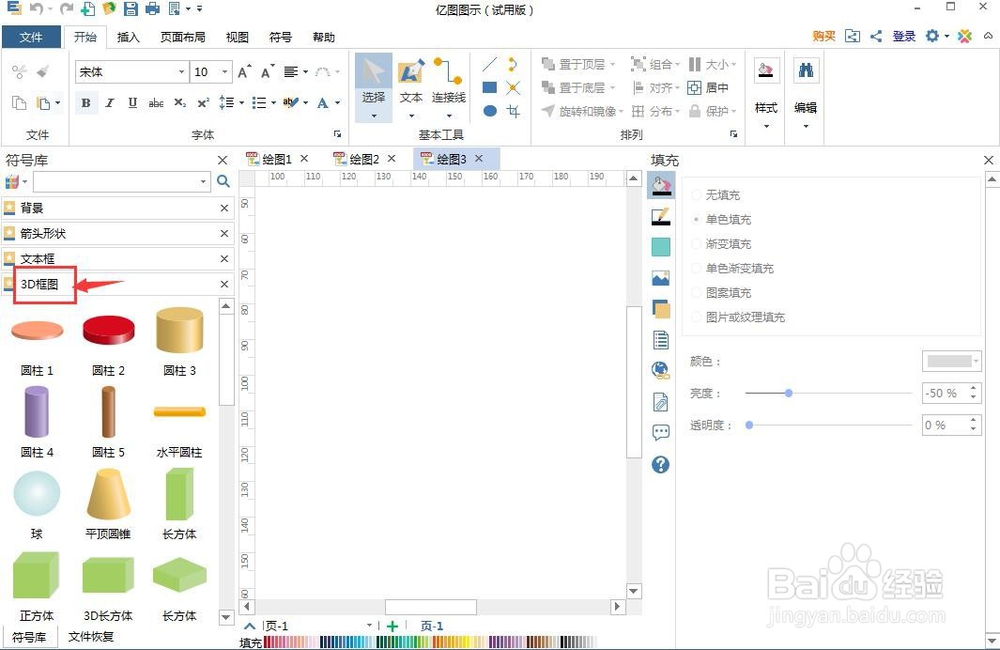Screen dimensions: 1000x650
Task: Click the help question mark icon
Action: (660, 464)
